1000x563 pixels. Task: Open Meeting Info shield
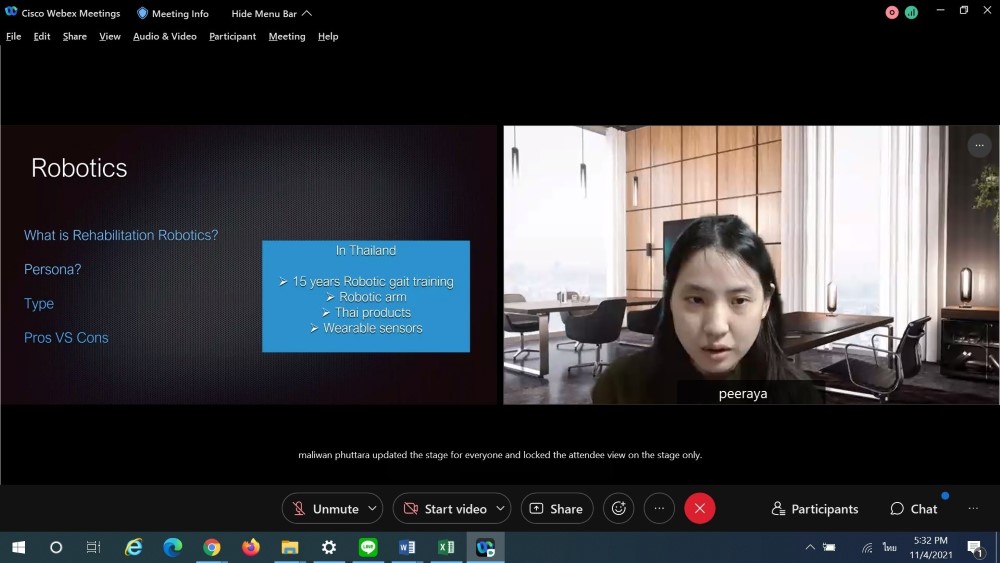coord(173,13)
